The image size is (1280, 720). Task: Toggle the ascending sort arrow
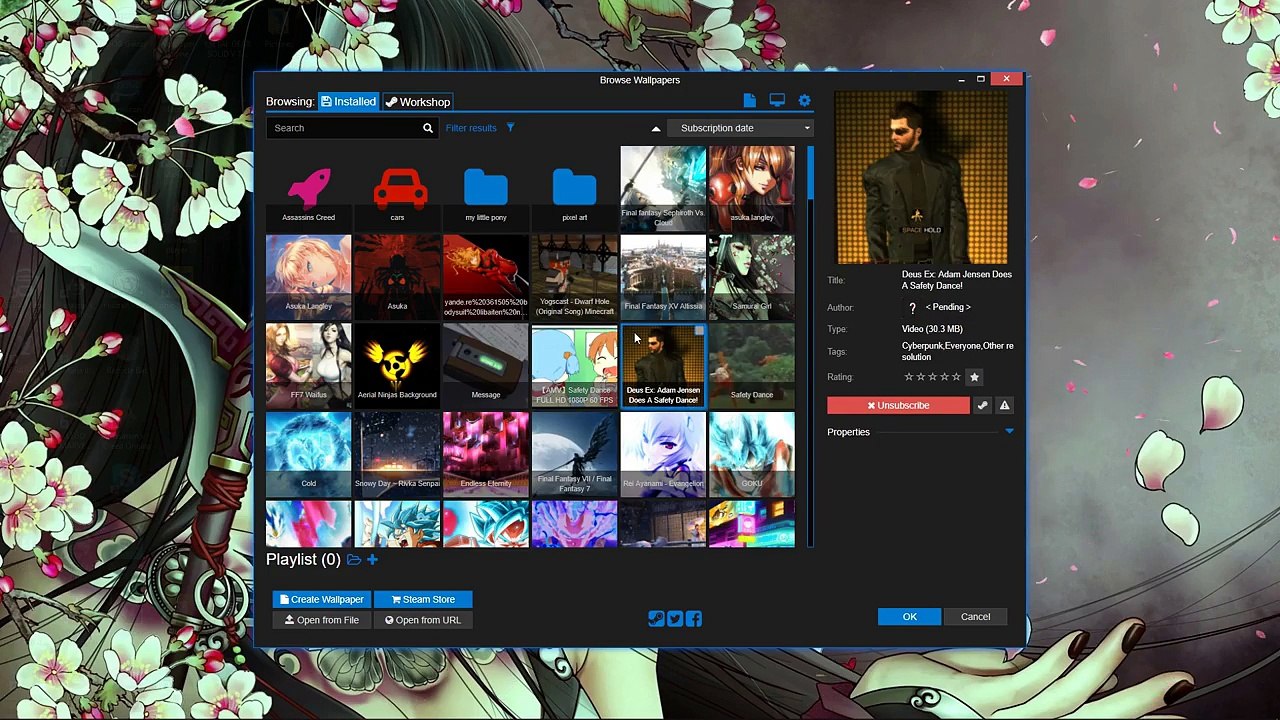pos(656,128)
